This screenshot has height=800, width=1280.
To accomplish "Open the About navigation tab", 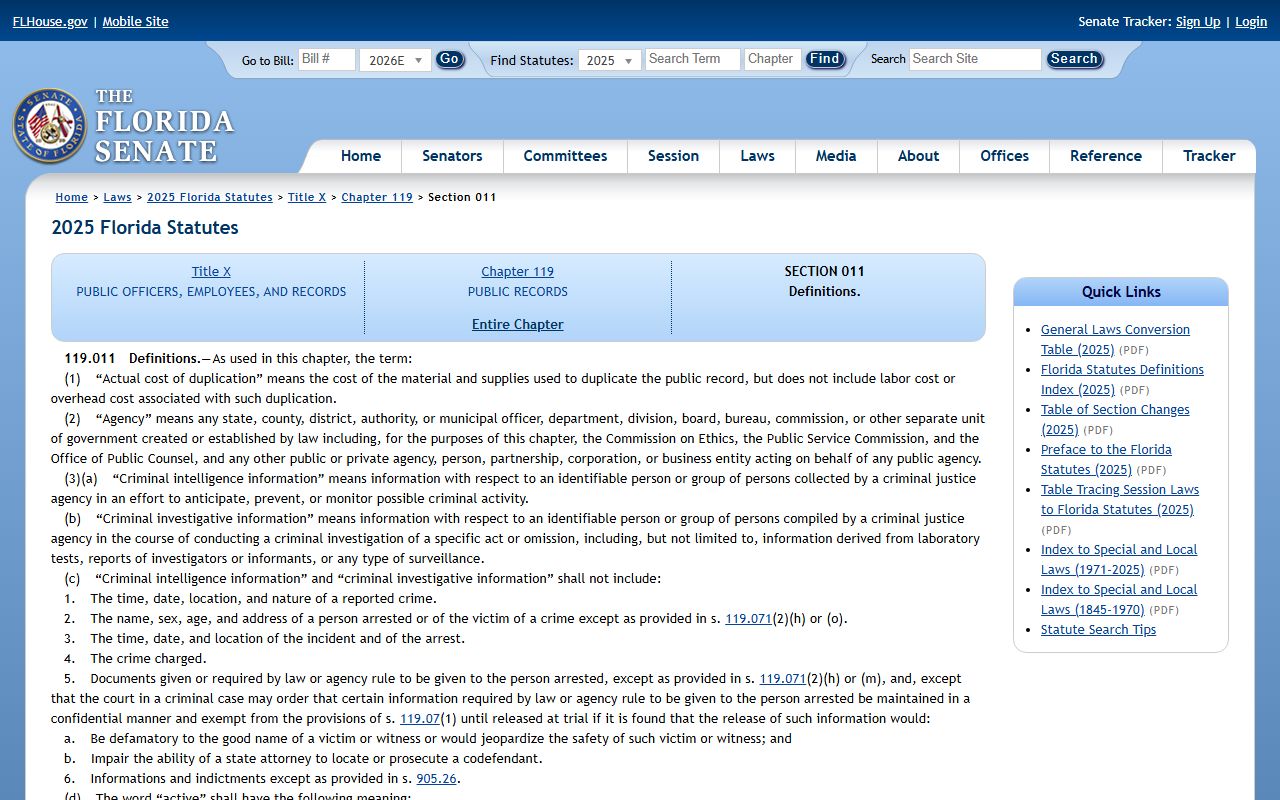I will [918, 156].
